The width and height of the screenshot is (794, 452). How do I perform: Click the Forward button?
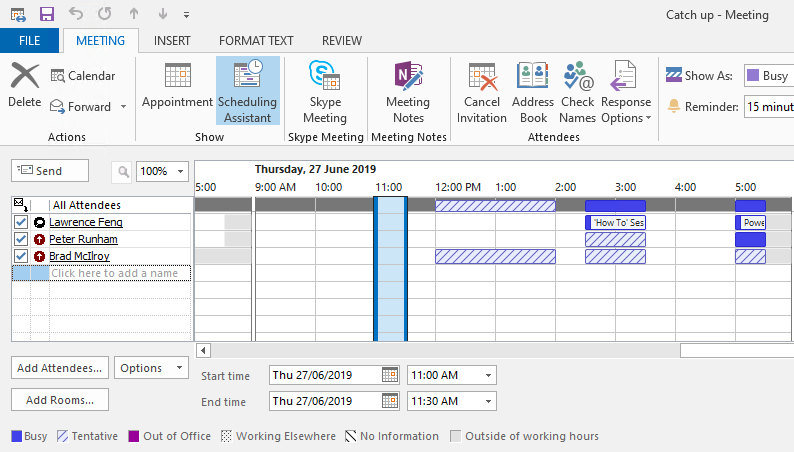[81, 107]
